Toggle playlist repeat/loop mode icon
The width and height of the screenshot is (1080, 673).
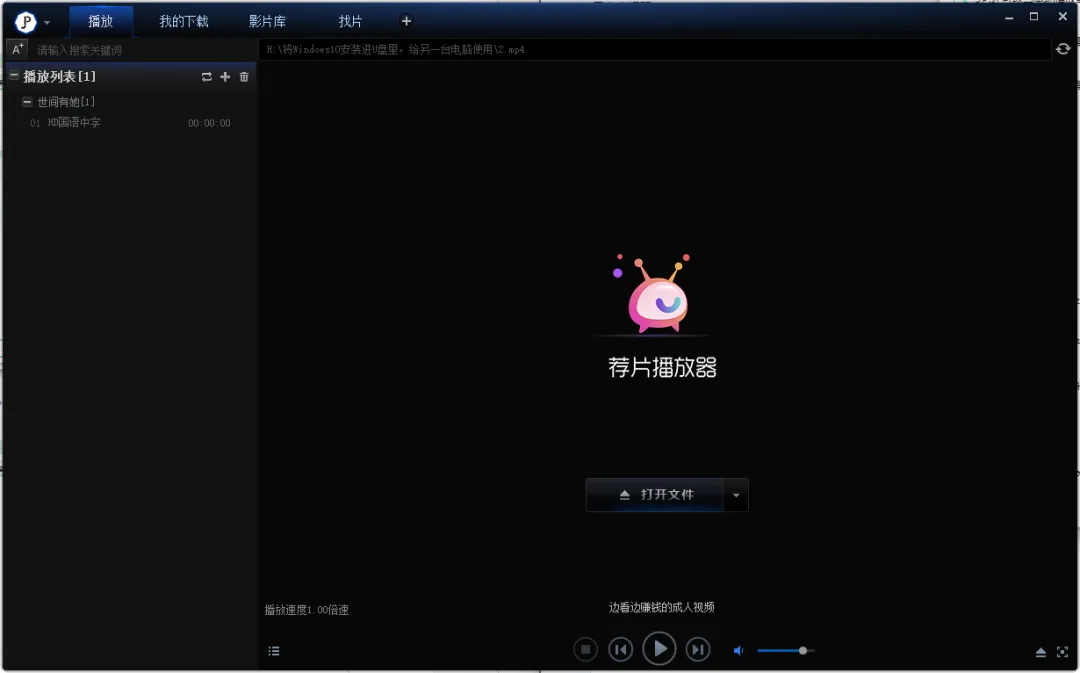[207, 77]
